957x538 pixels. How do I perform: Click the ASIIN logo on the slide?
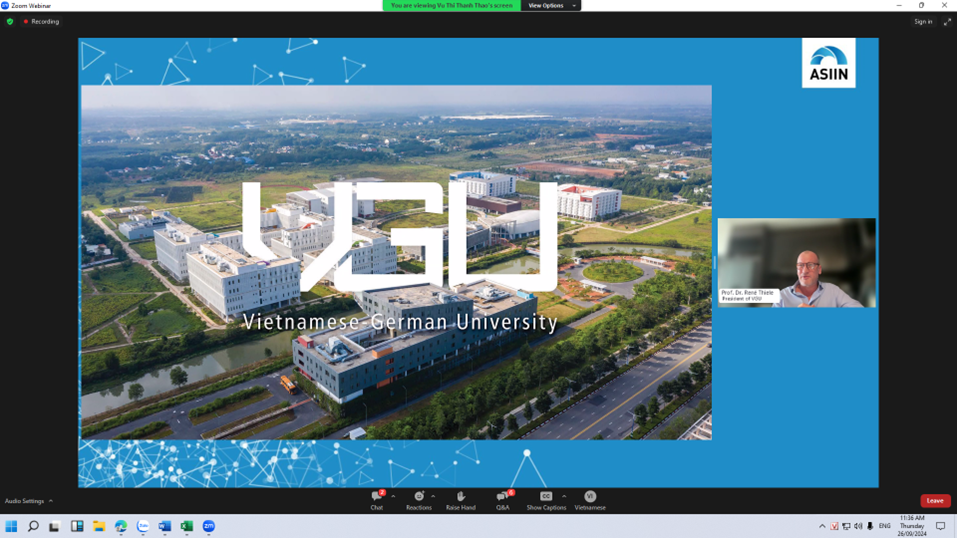(828, 63)
